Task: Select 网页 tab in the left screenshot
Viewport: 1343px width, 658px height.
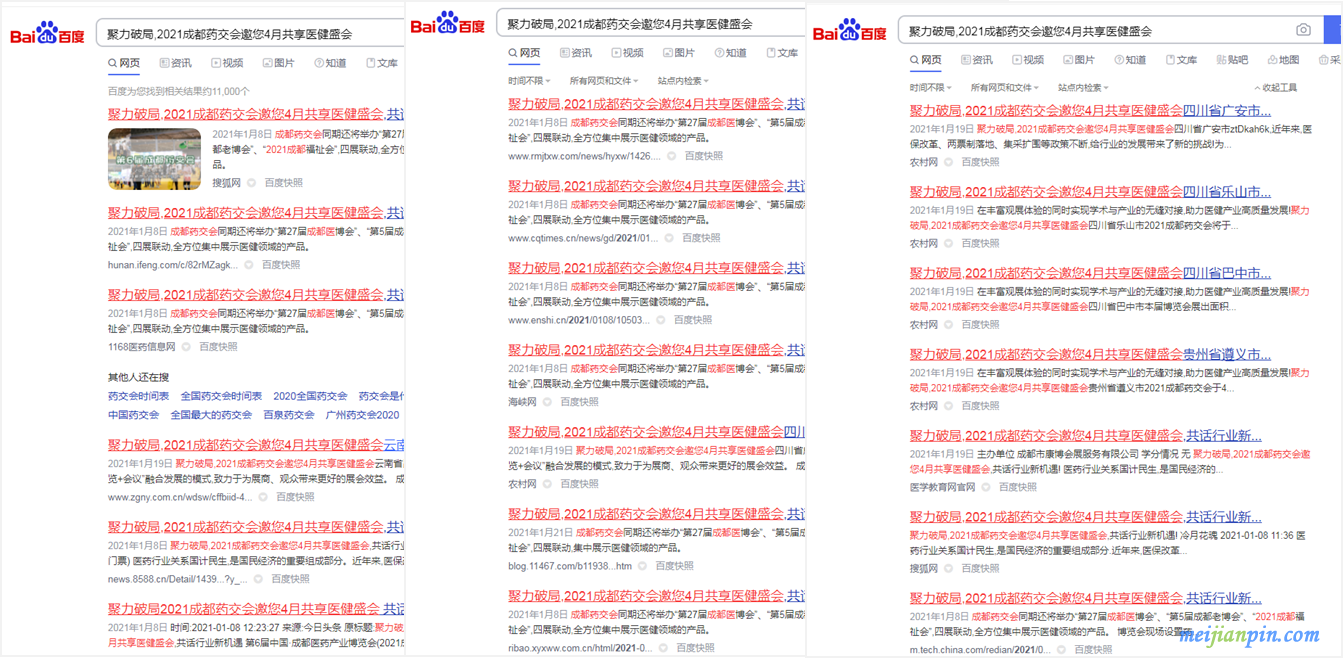Action: pyautogui.click(x=124, y=63)
